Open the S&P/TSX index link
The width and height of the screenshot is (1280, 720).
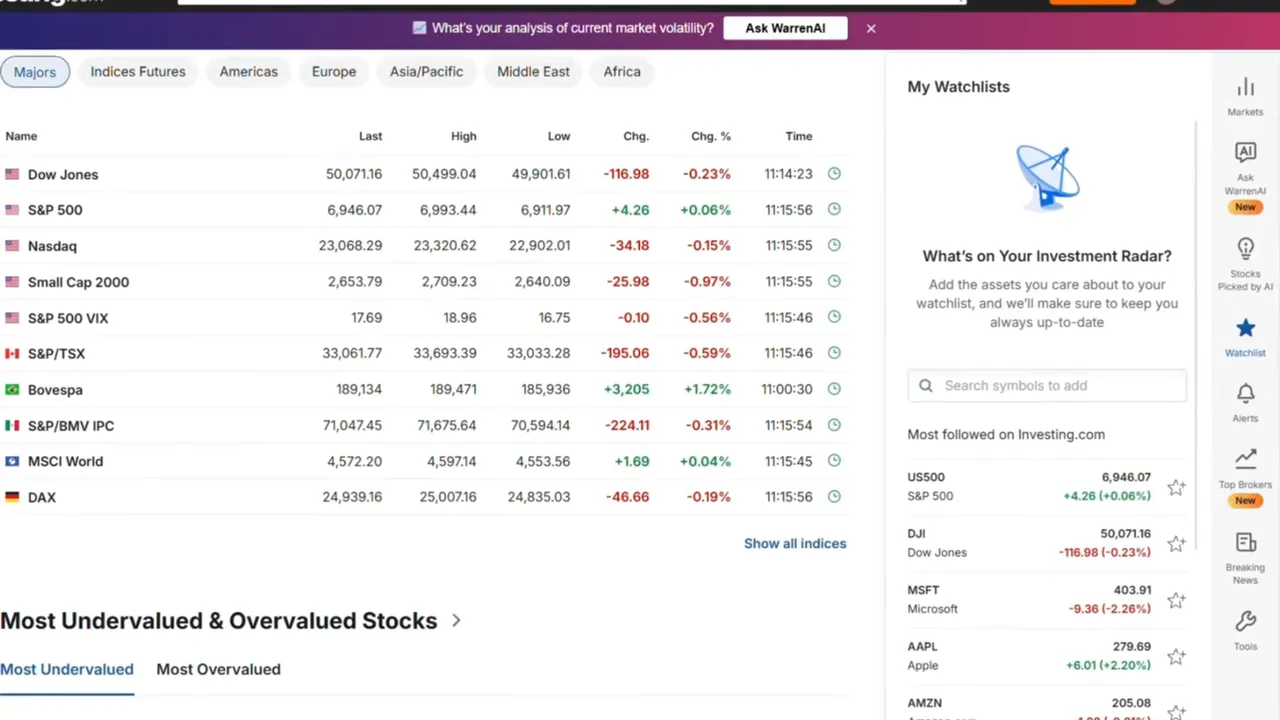click(x=56, y=354)
